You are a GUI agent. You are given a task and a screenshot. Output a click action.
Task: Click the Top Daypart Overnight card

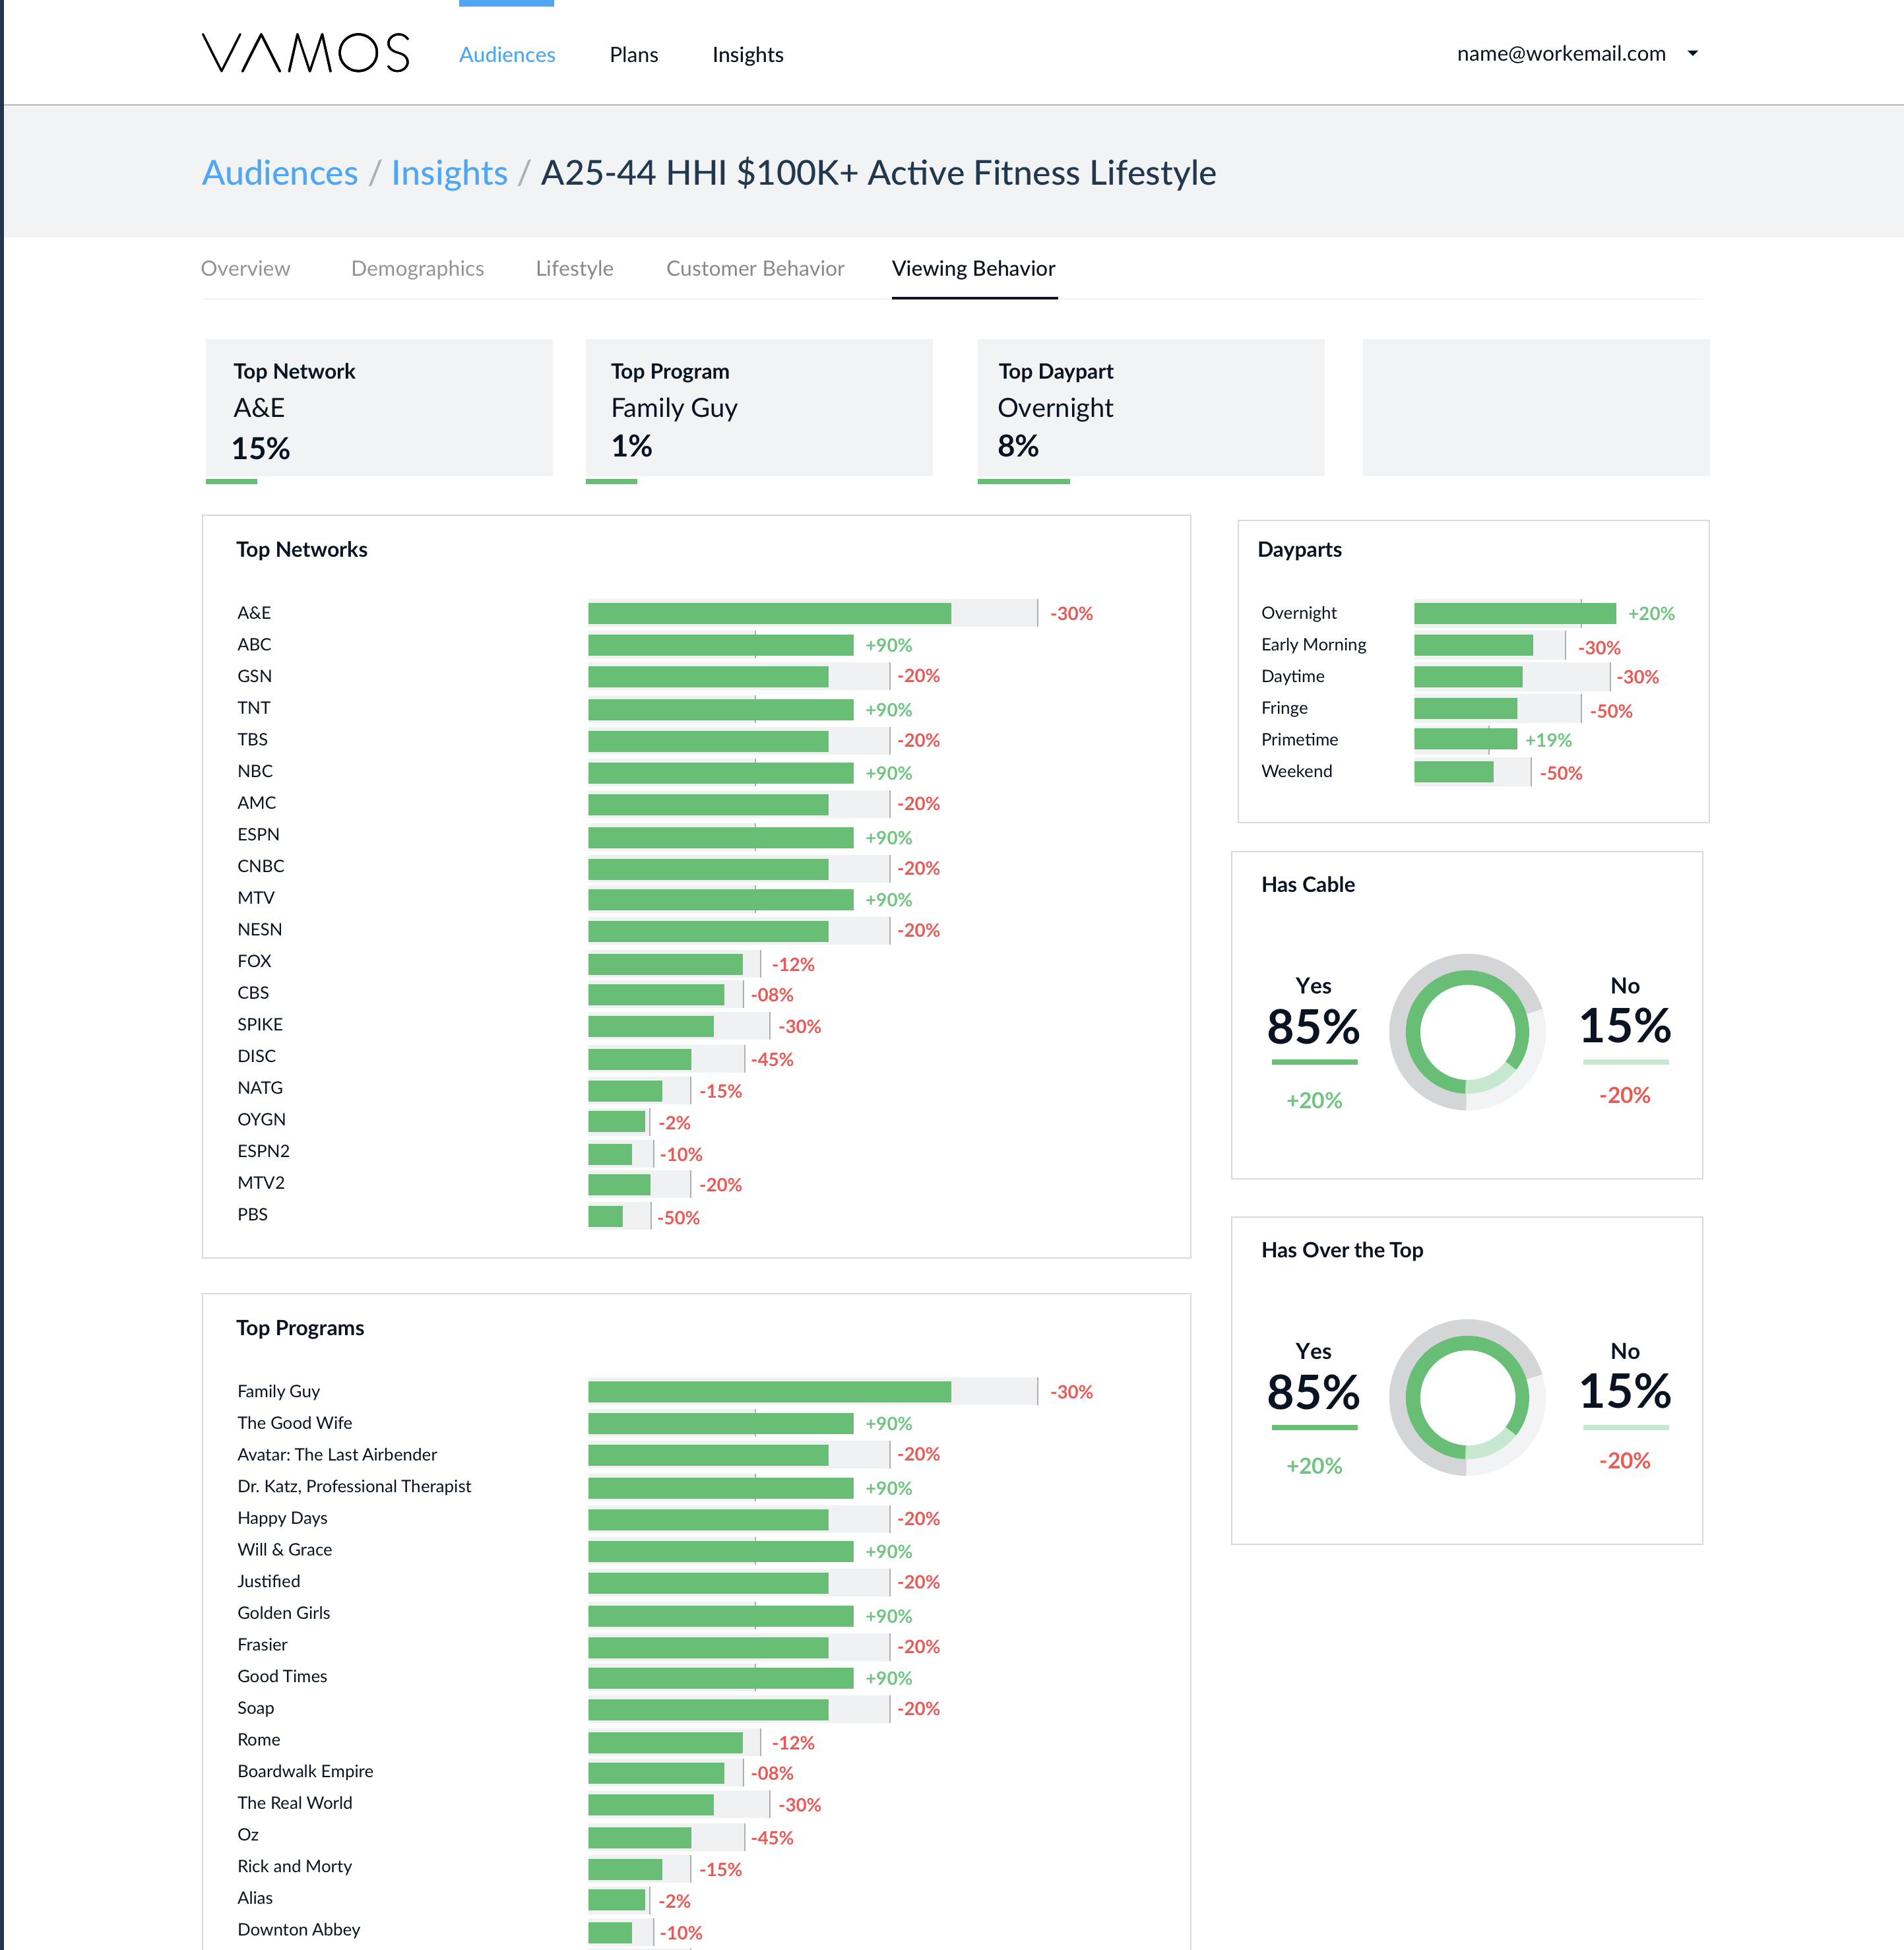(1151, 408)
